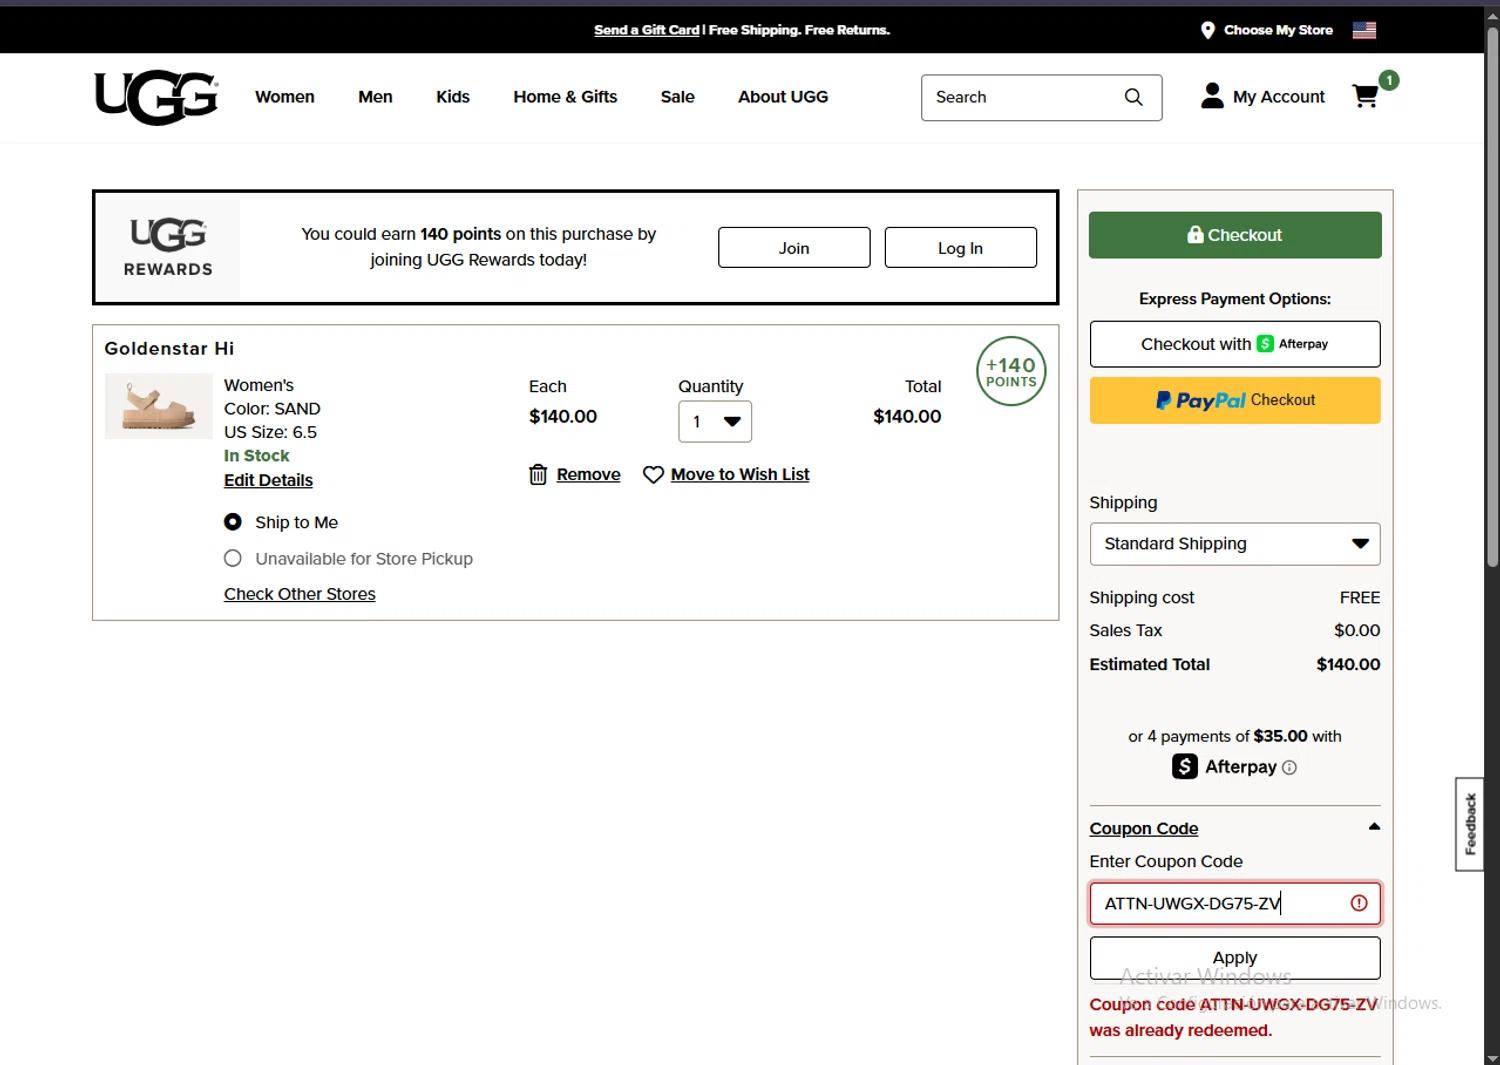Viewport: 1500px width, 1065px height.
Task: Click the 'Color: SAND' text
Action: (272, 409)
